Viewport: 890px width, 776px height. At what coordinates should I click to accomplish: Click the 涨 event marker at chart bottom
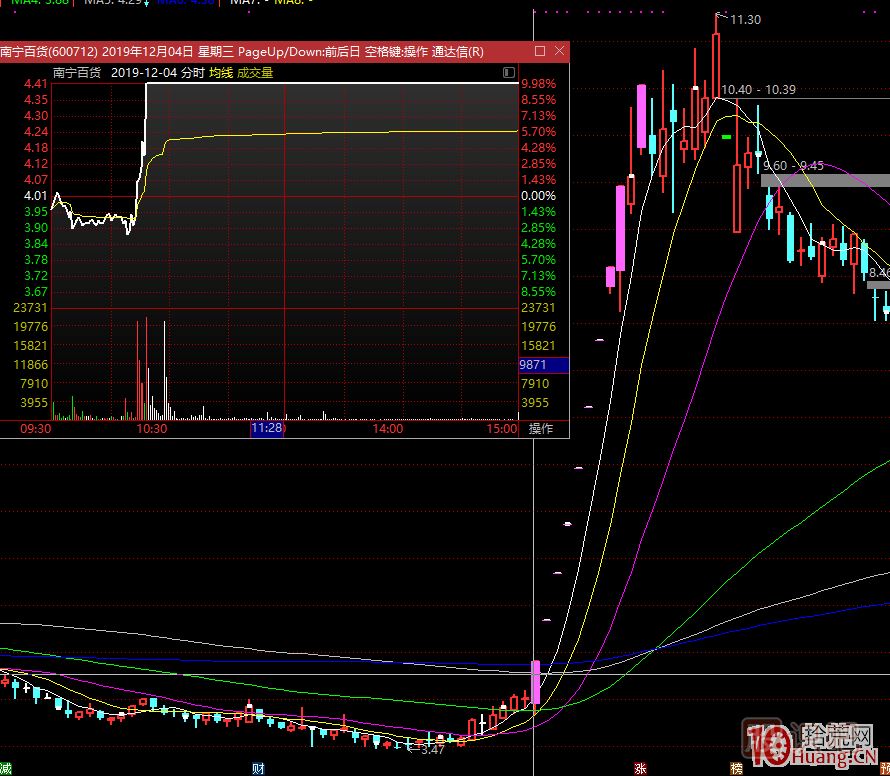638,769
